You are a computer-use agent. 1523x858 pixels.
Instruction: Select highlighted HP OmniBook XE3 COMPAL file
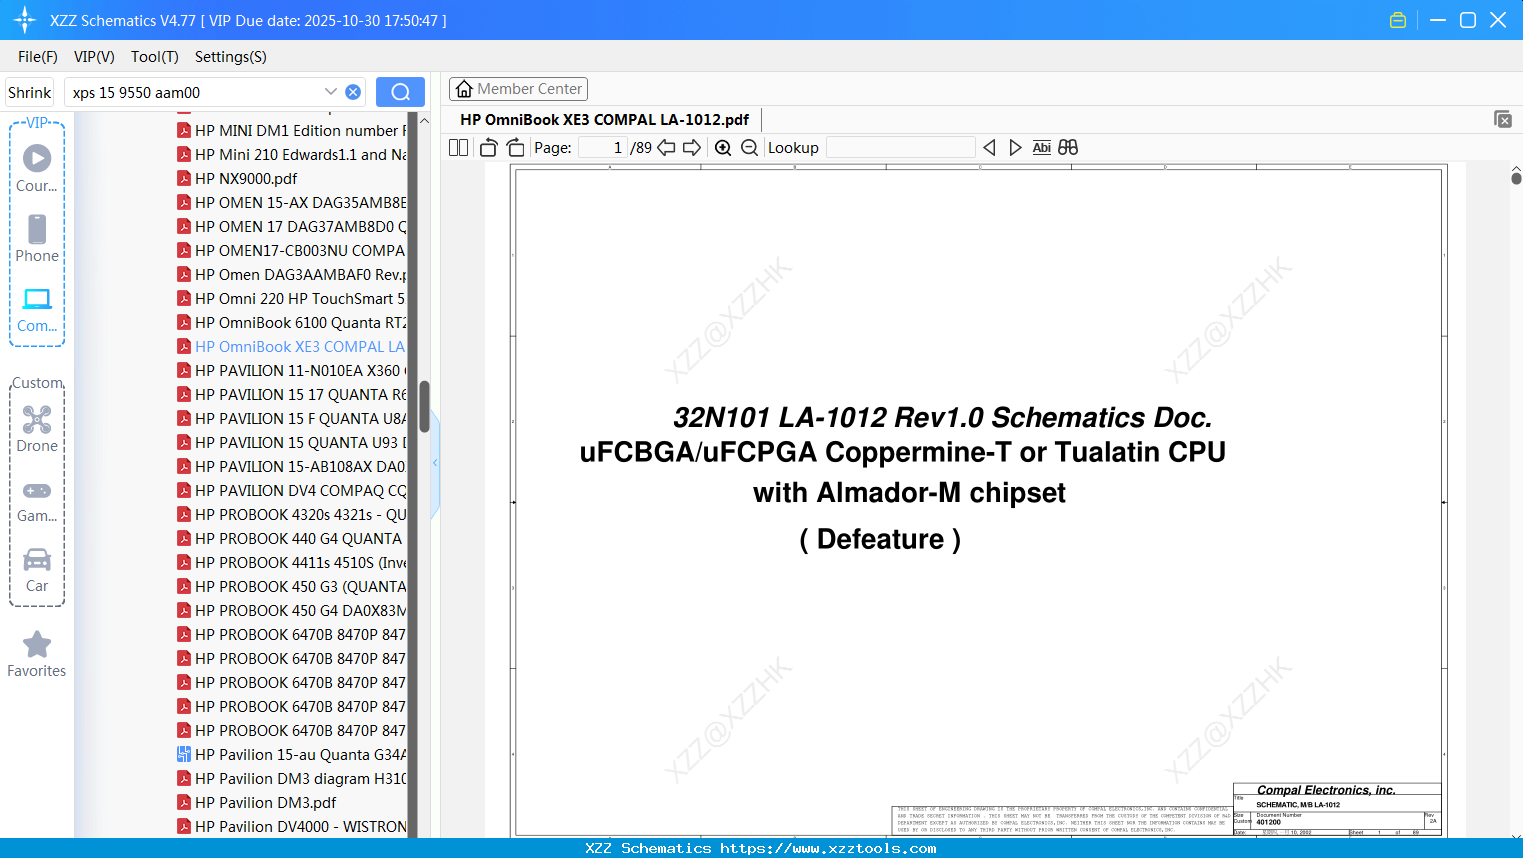(292, 346)
